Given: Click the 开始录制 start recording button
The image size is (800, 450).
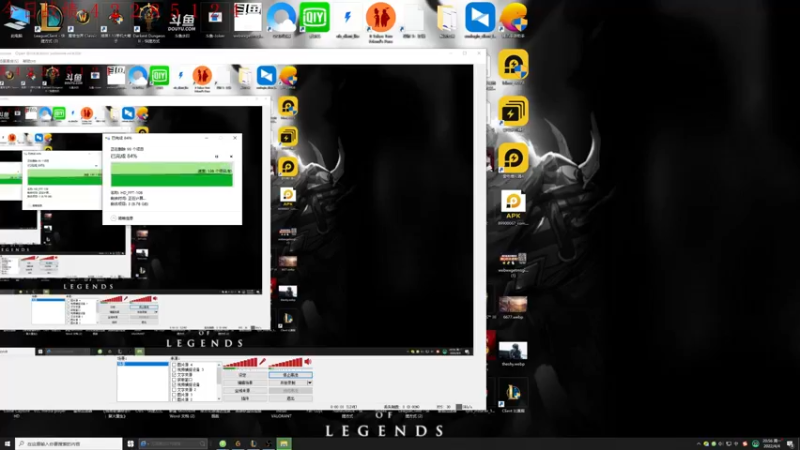Looking at the screenshot, I should (288, 383).
